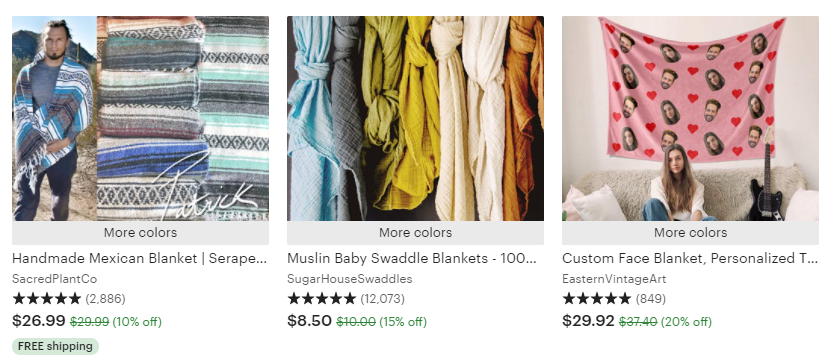
Task: Open the Custom Face Blanket product image
Action: point(690,118)
